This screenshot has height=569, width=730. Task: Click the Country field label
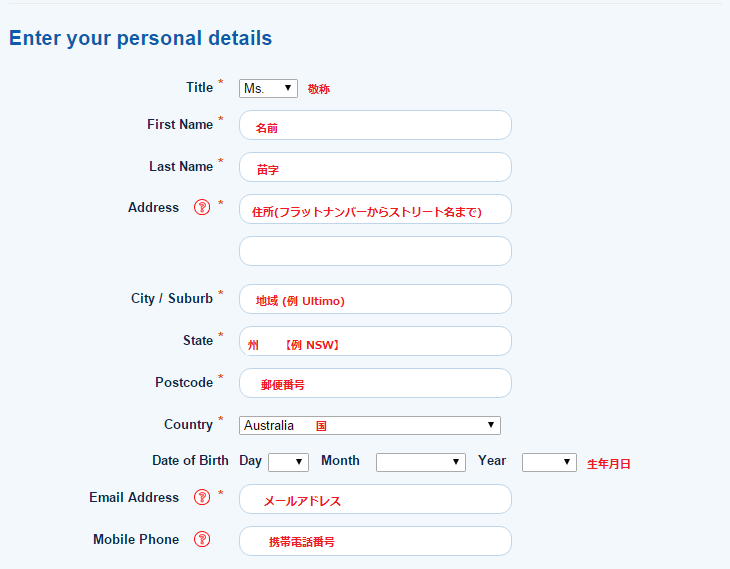[188, 425]
